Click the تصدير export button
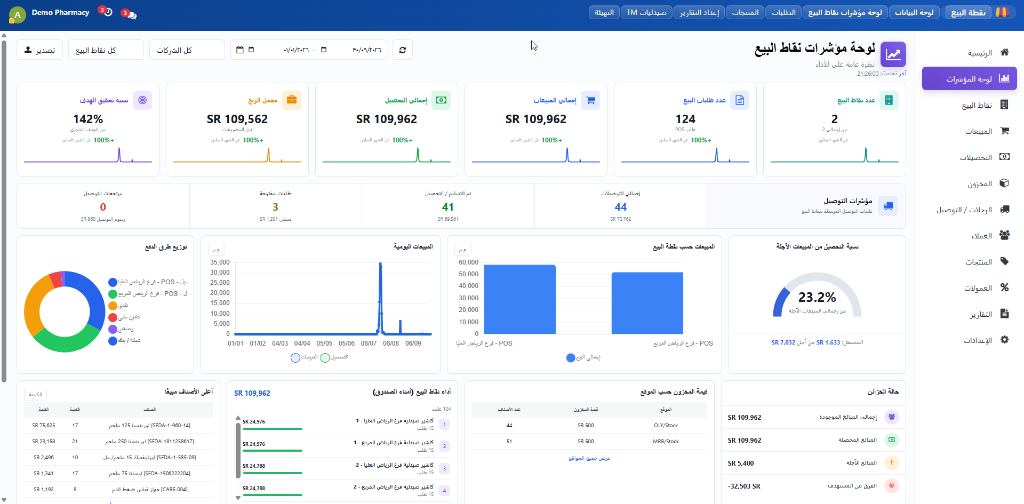The width and height of the screenshot is (1024, 504). click(40, 50)
